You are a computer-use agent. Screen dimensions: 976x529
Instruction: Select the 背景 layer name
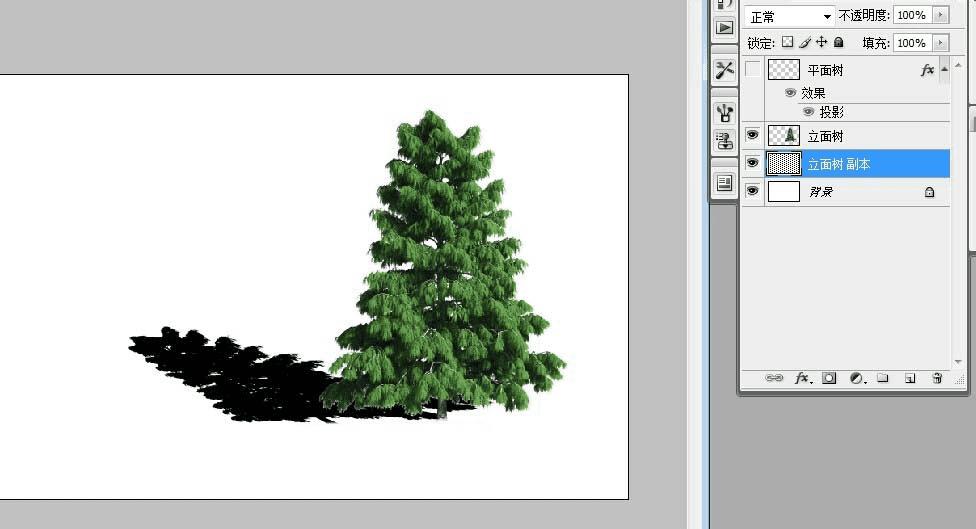(821, 192)
